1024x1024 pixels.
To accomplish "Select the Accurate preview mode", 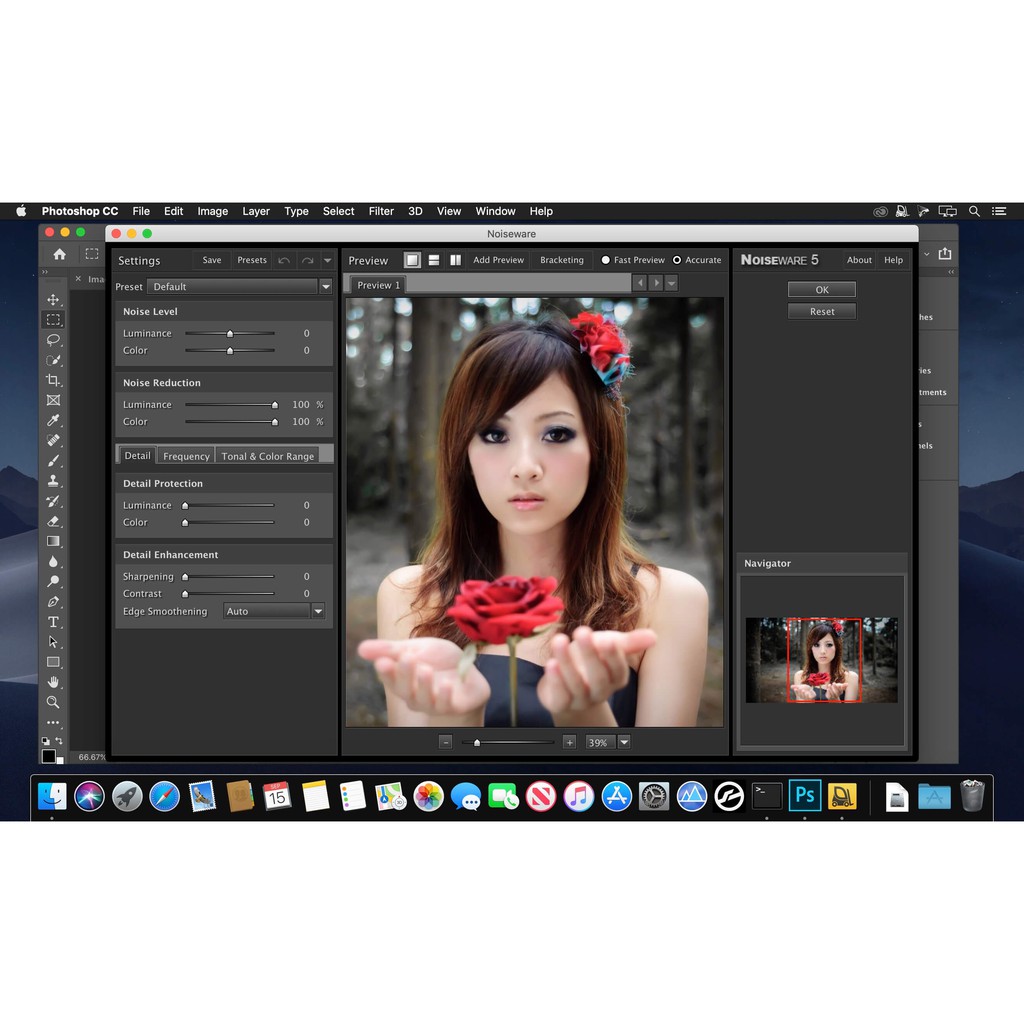I will (677, 259).
